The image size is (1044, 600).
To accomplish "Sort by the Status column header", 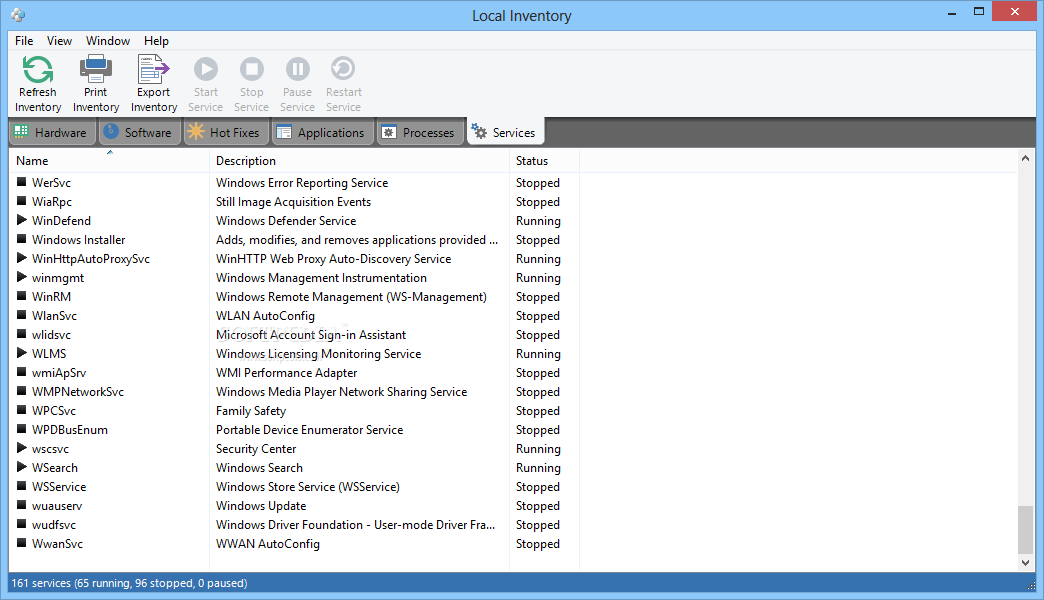I will coord(544,160).
